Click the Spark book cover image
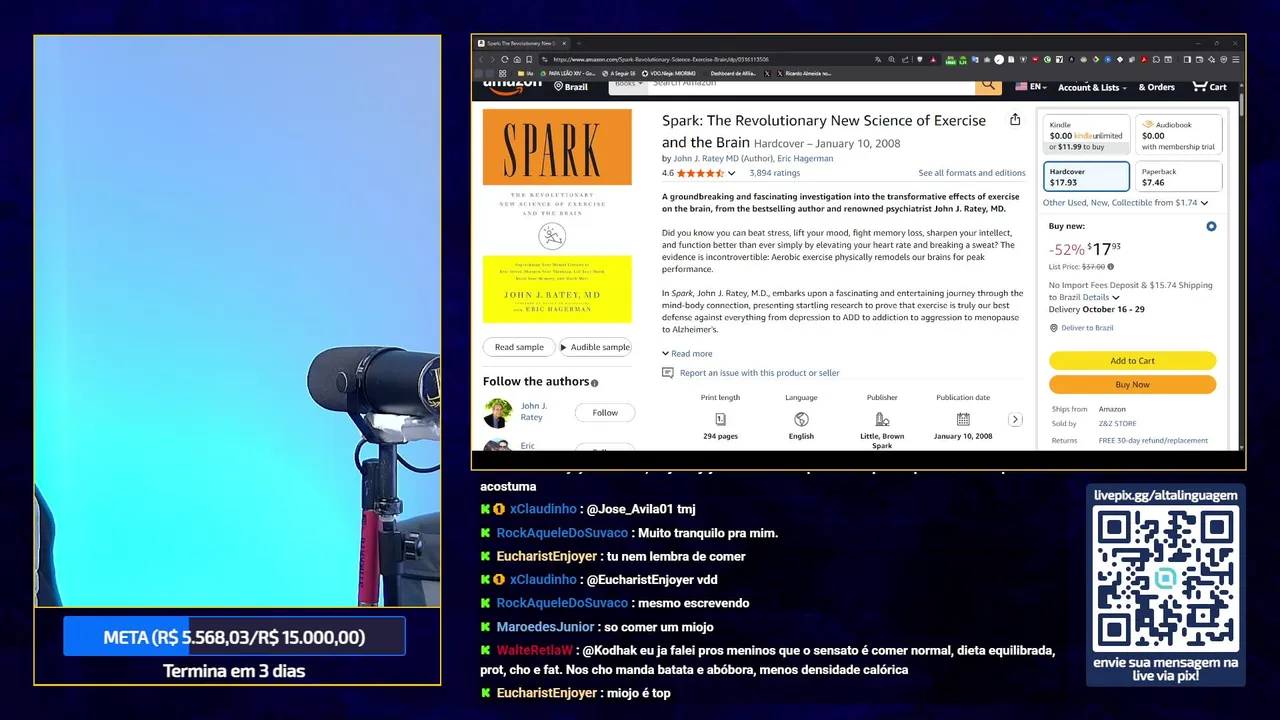Viewport: 1280px width, 720px height. click(x=557, y=216)
